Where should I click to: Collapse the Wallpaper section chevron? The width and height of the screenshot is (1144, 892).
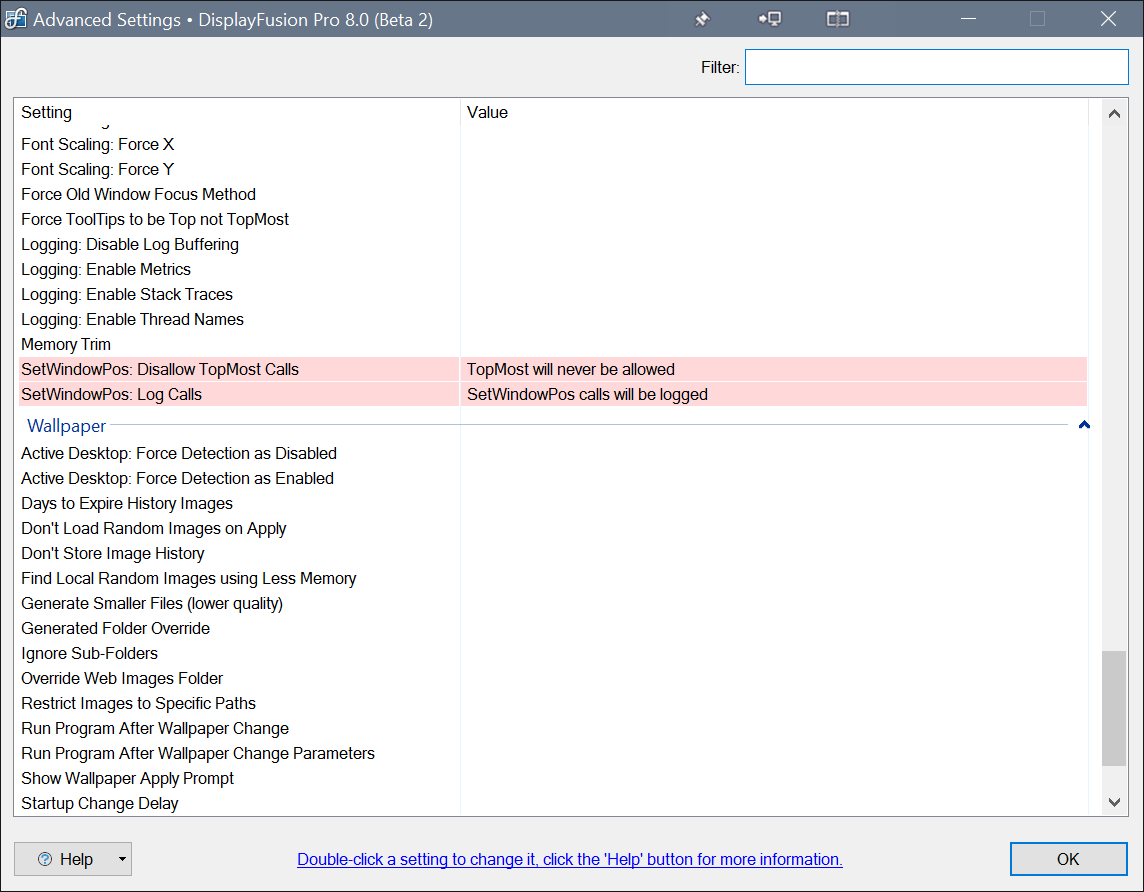1084,426
